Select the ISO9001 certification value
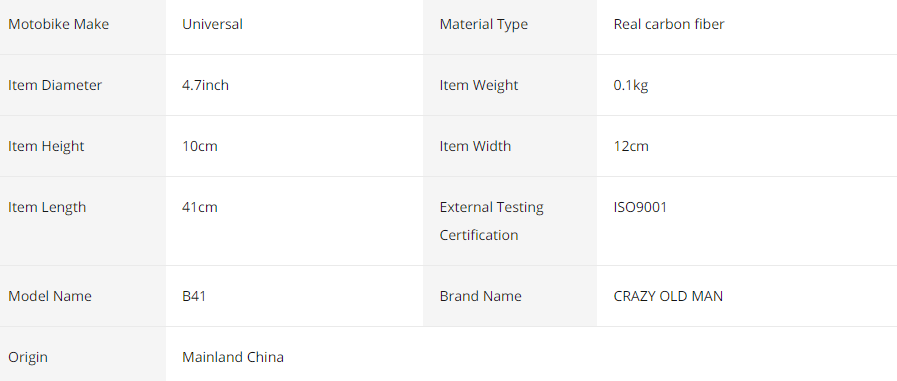The image size is (897, 381). [x=640, y=207]
